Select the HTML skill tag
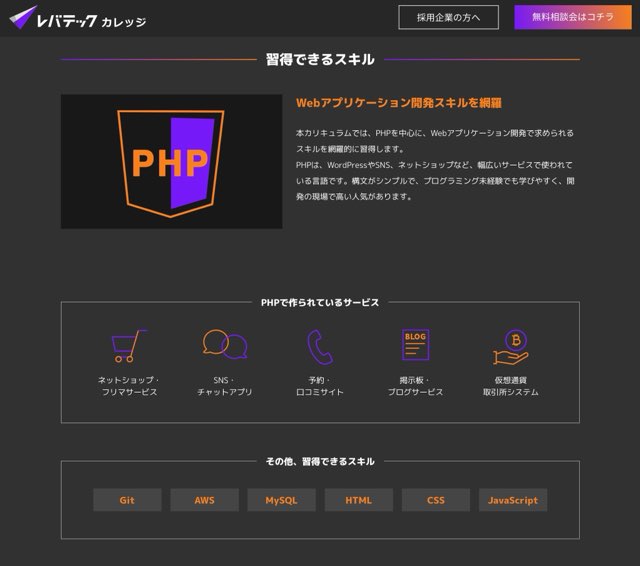Screen dimensions: 640x566 point(359,500)
